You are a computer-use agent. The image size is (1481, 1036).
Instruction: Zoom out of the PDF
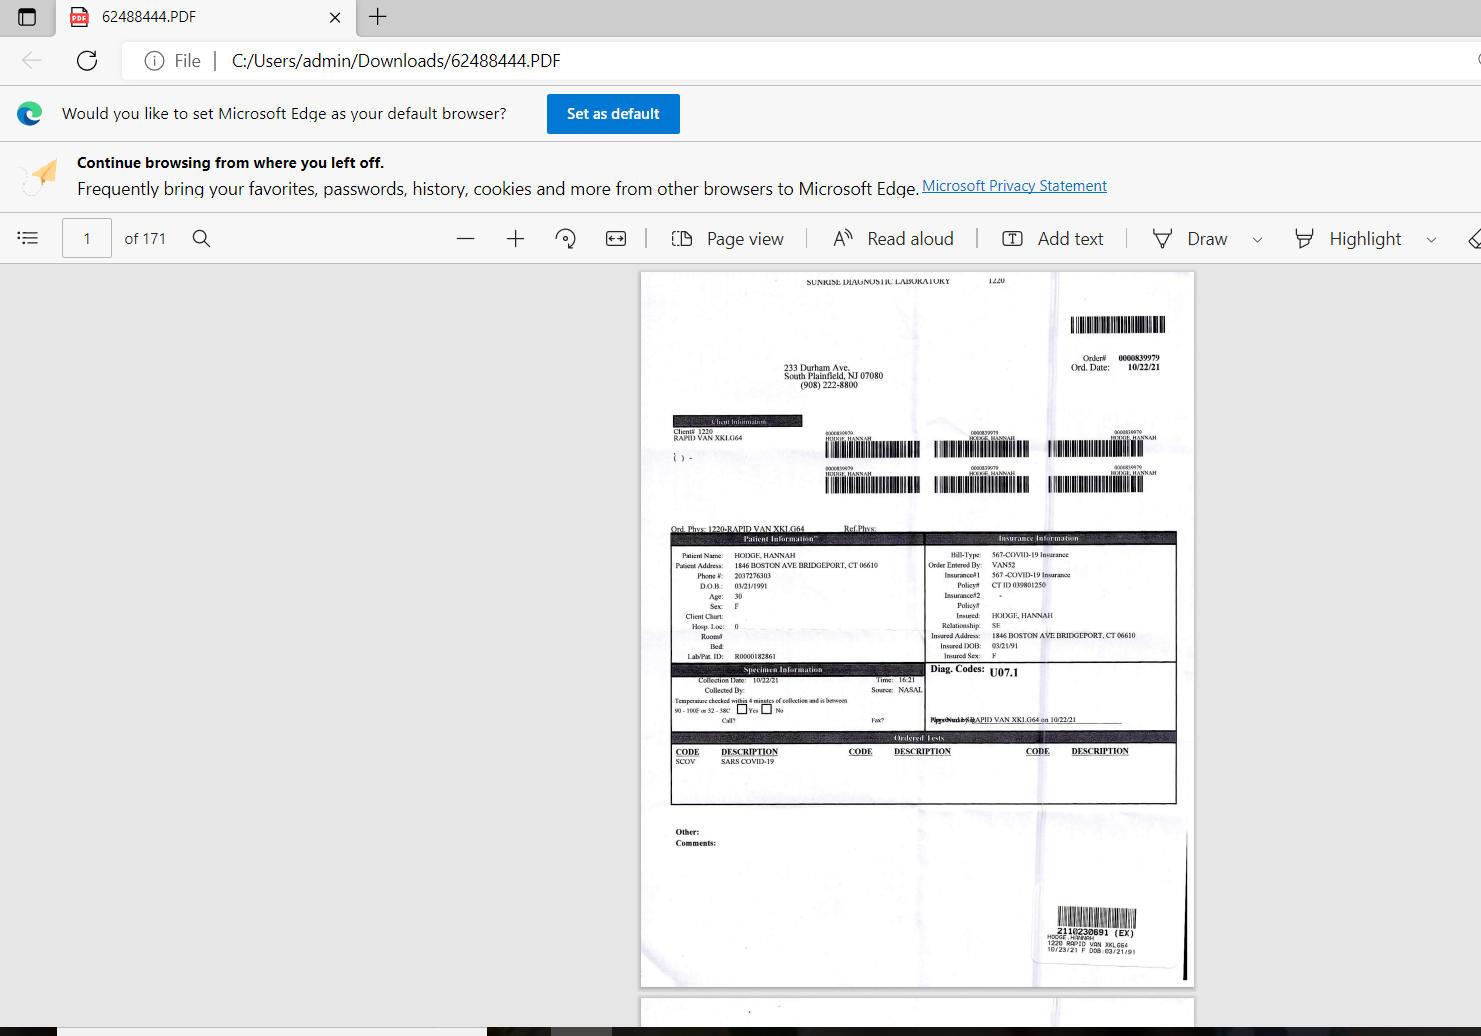tap(465, 238)
